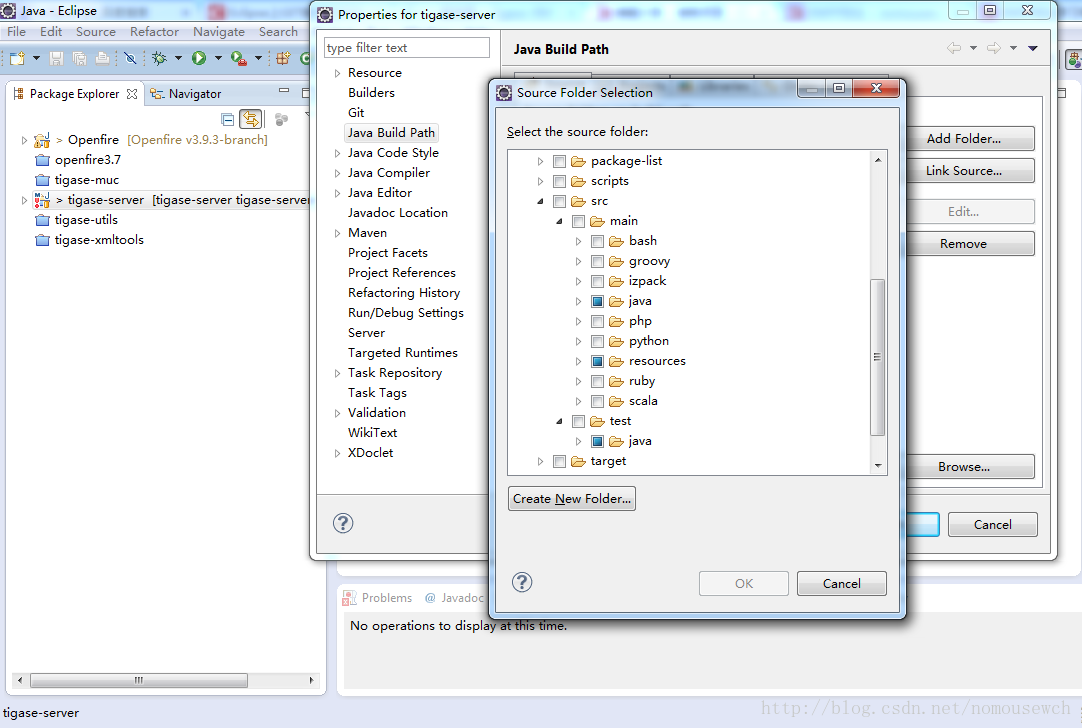Click the Browse button

coord(963,467)
